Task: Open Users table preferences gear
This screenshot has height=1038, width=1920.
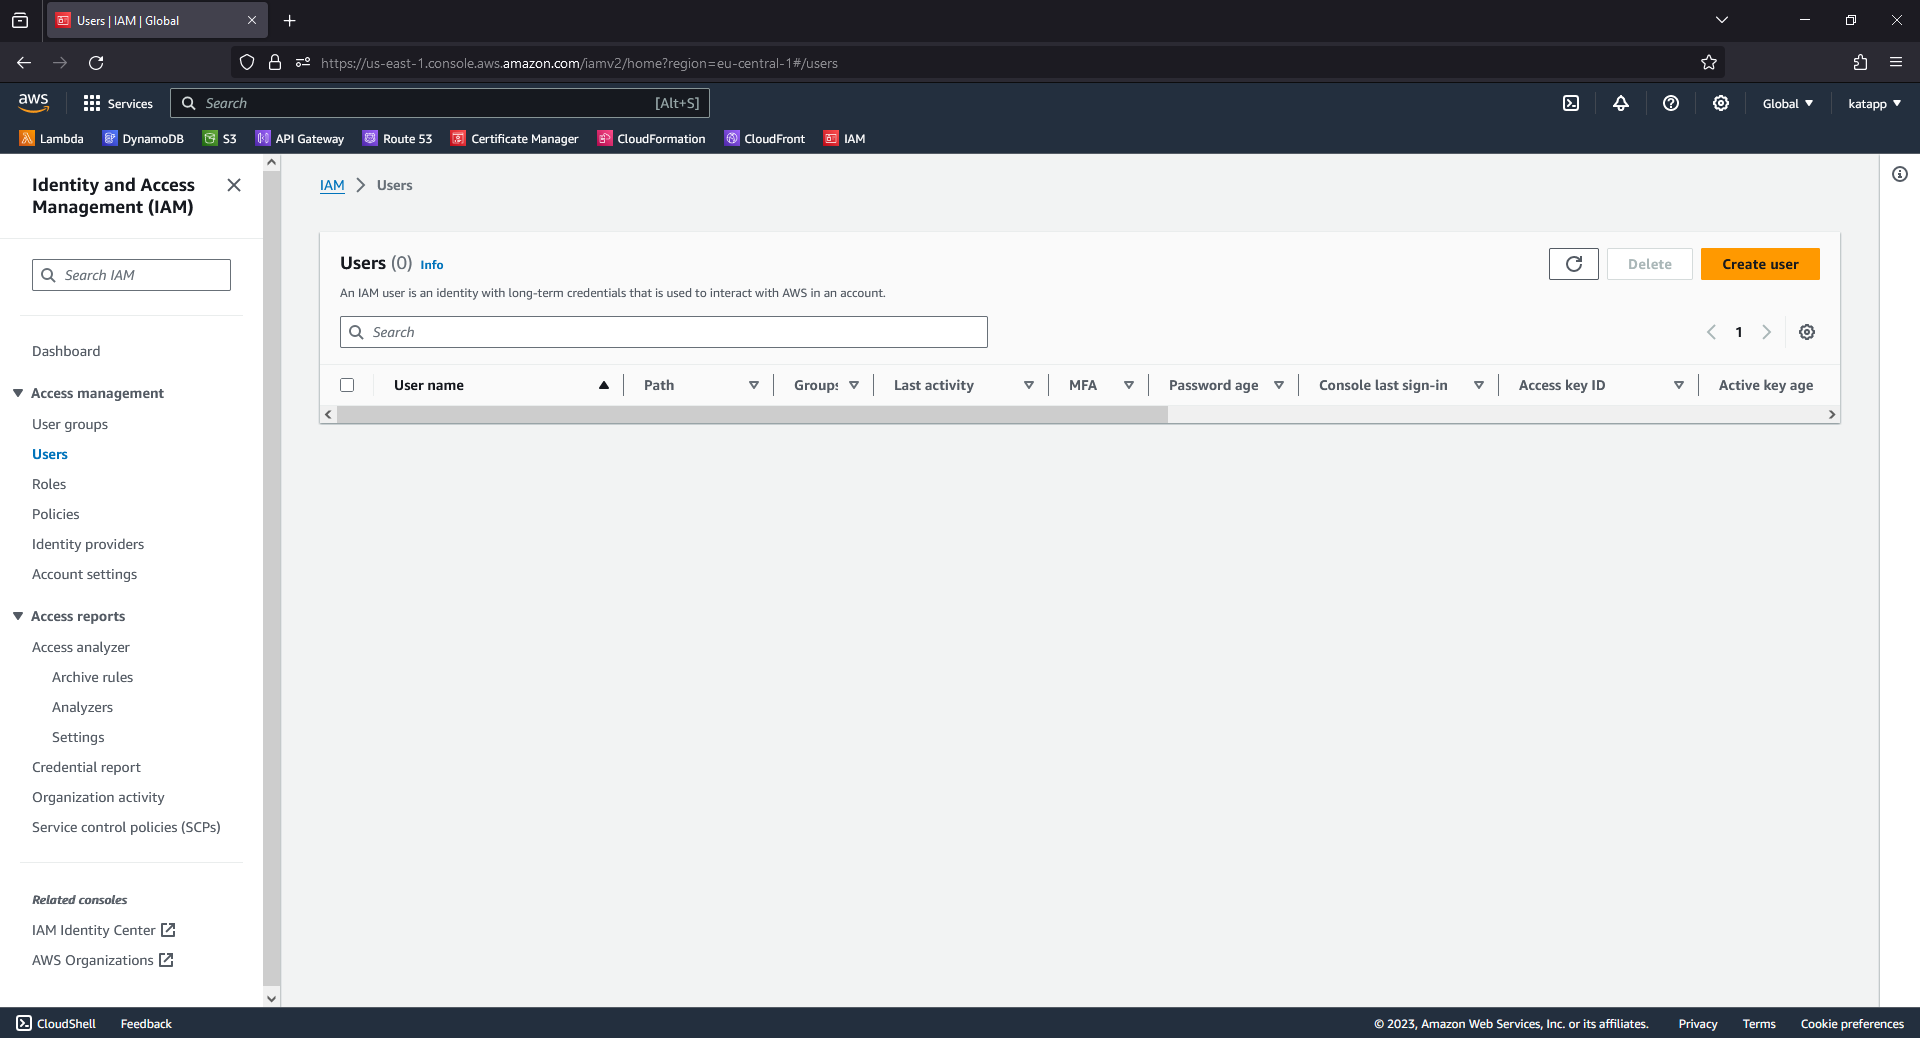Action: point(1807,332)
